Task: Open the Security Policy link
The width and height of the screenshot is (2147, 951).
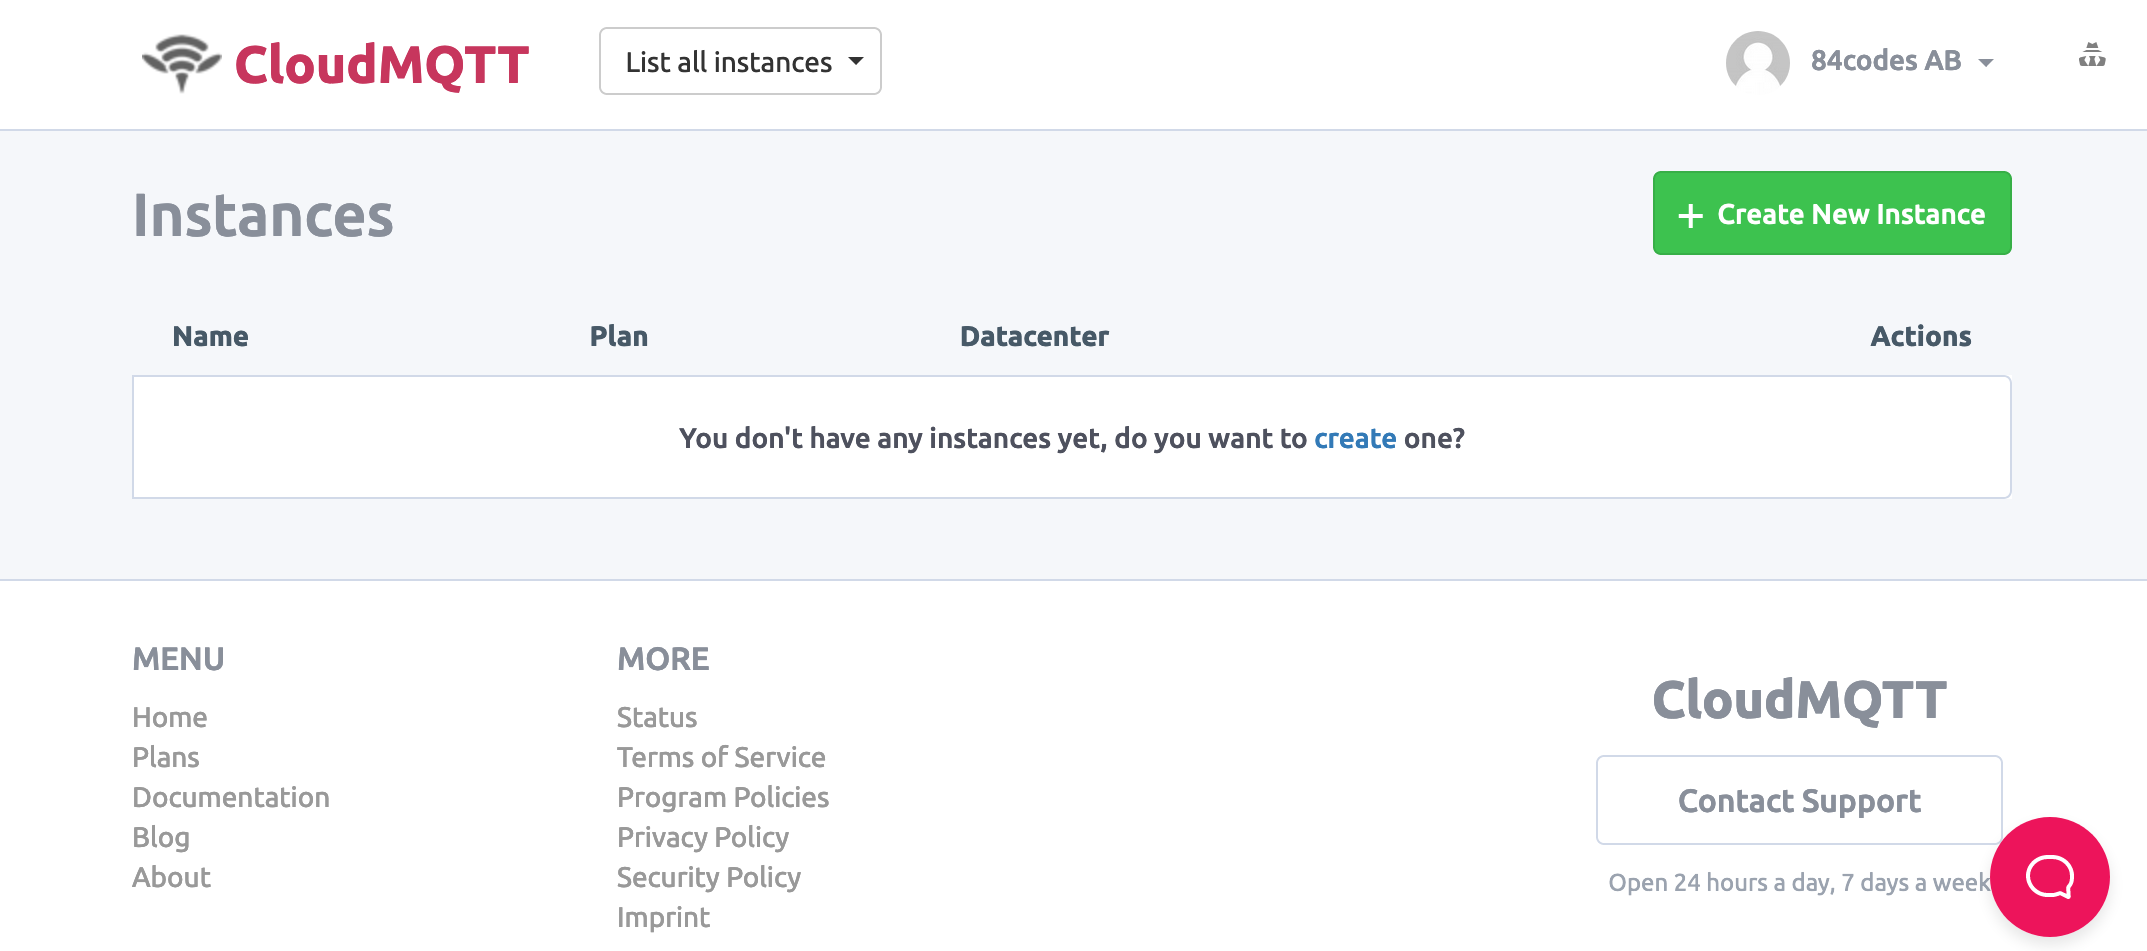Action: pyautogui.click(x=709, y=877)
